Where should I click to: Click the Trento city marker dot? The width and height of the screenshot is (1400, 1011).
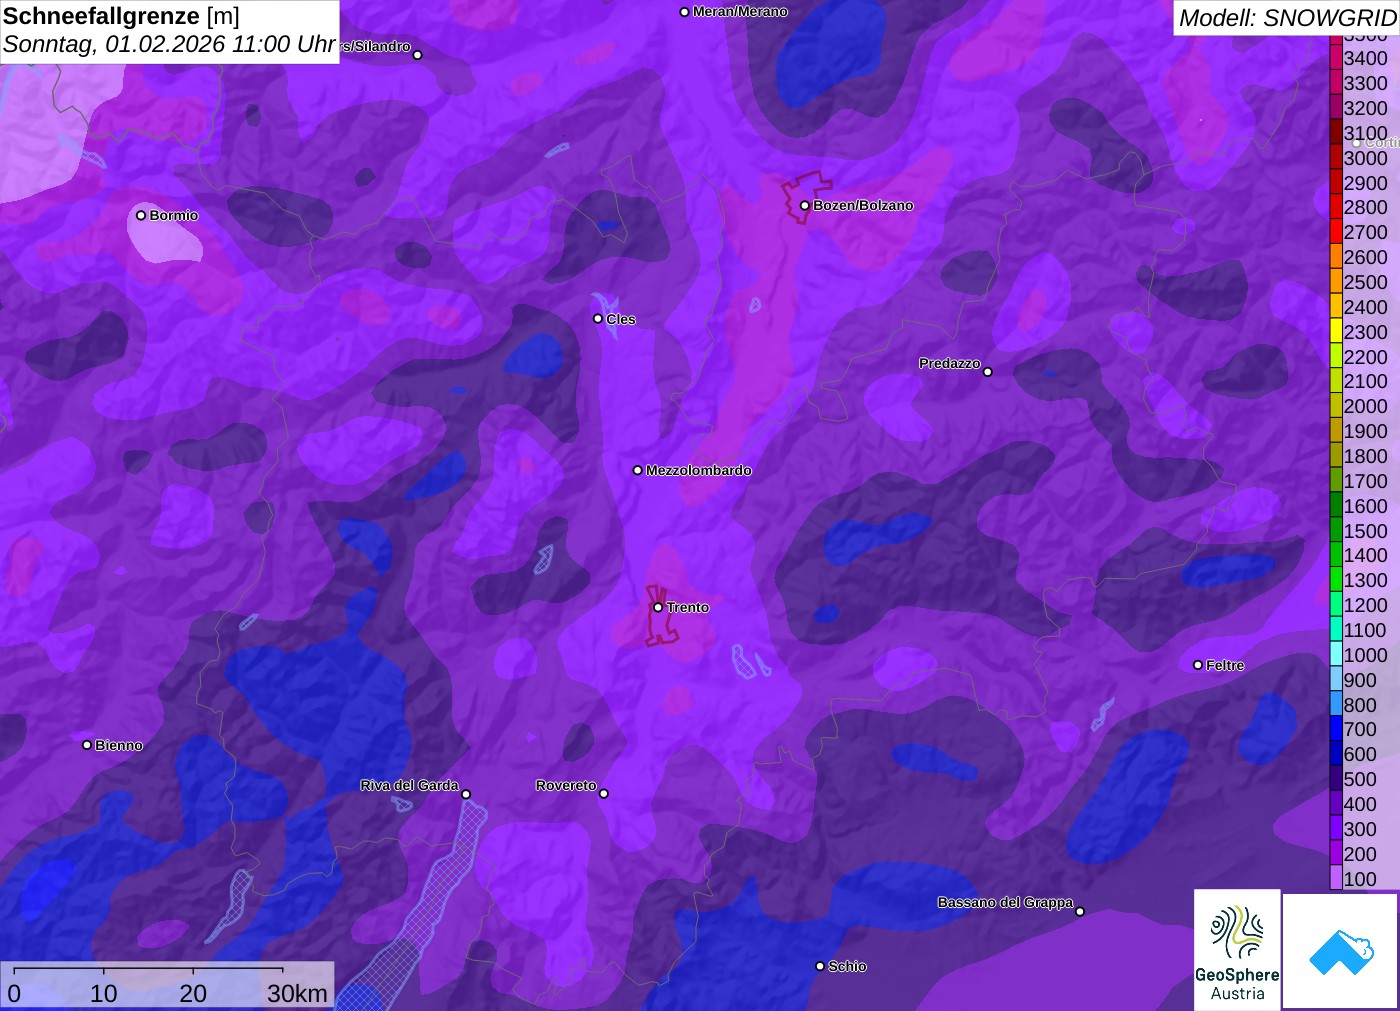pyautogui.click(x=658, y=607)
